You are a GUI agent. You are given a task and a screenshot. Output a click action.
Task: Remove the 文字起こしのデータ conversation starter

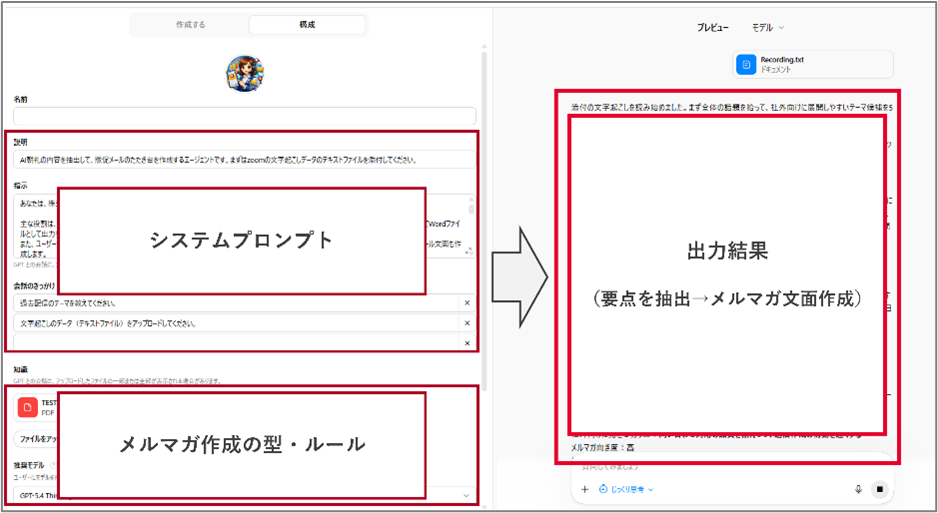coord(467,323)
